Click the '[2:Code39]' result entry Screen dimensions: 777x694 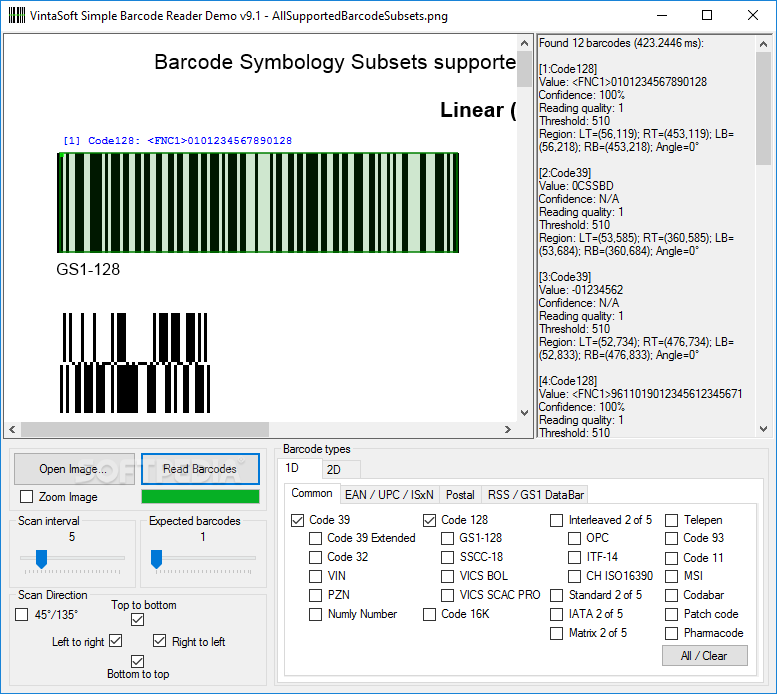(565, 173)
